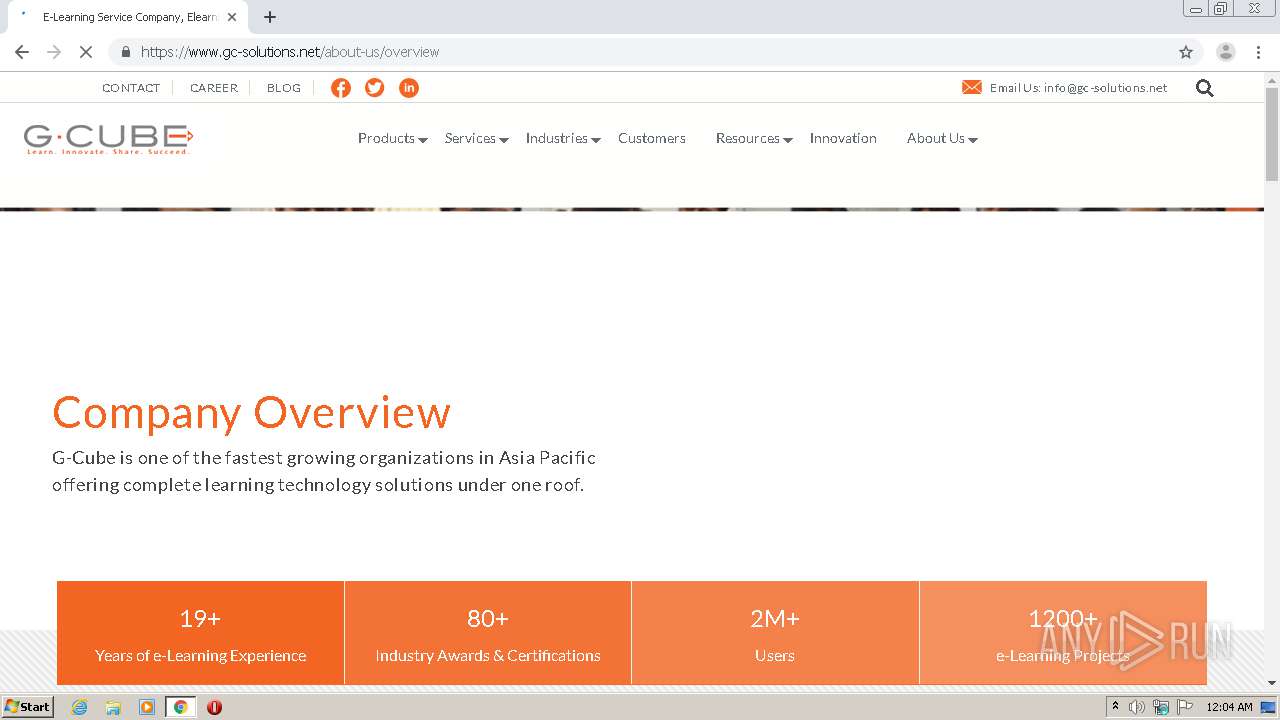This screenshot has width=1280, height=720.
Task: Open G-Cube's Twitter page icon
Action: click(375, 88)
